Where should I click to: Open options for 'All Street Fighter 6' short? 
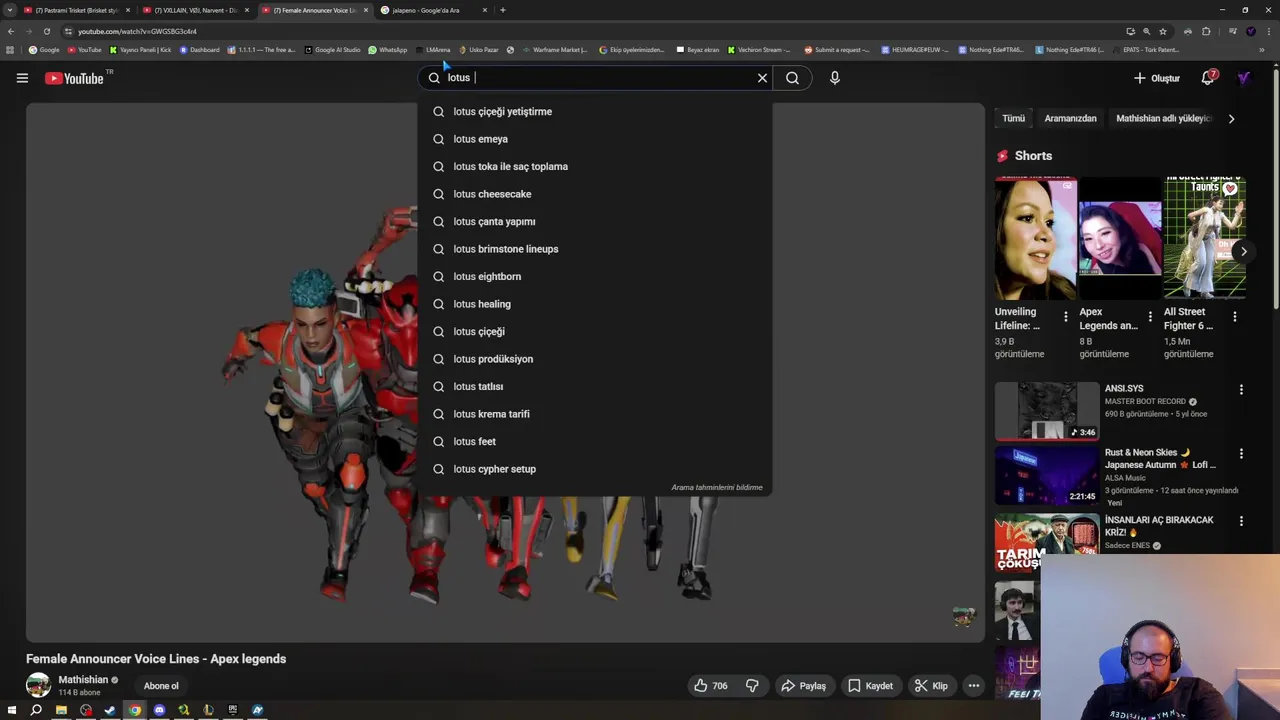coord(1234,317)
